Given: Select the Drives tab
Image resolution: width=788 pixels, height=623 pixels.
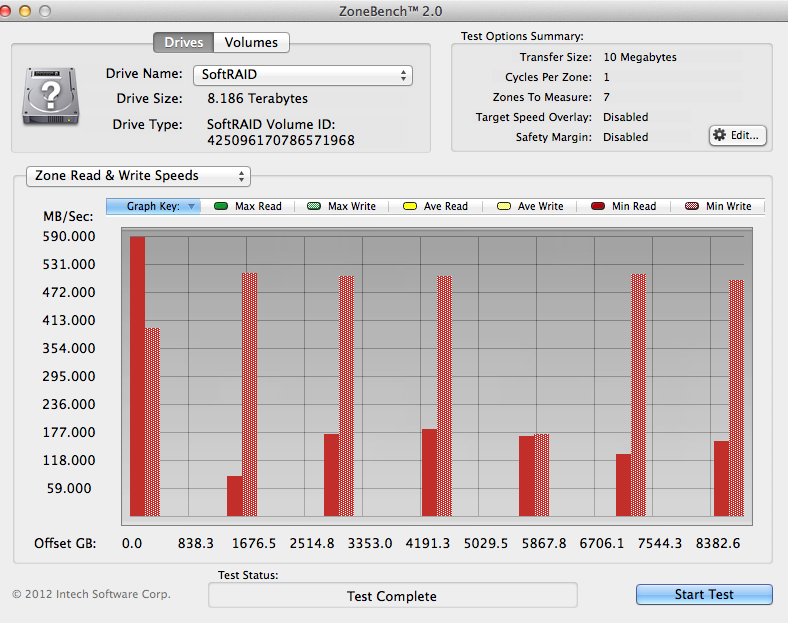Looking at the screenshot, I should [x=183, y=42].
